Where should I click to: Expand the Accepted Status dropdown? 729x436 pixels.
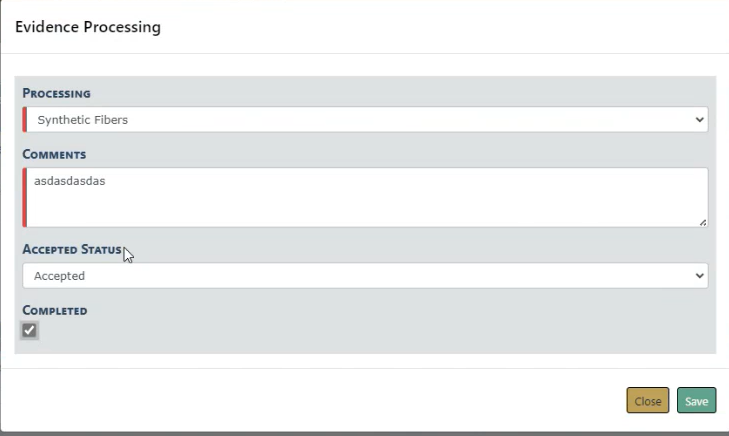tap(365, 276)
